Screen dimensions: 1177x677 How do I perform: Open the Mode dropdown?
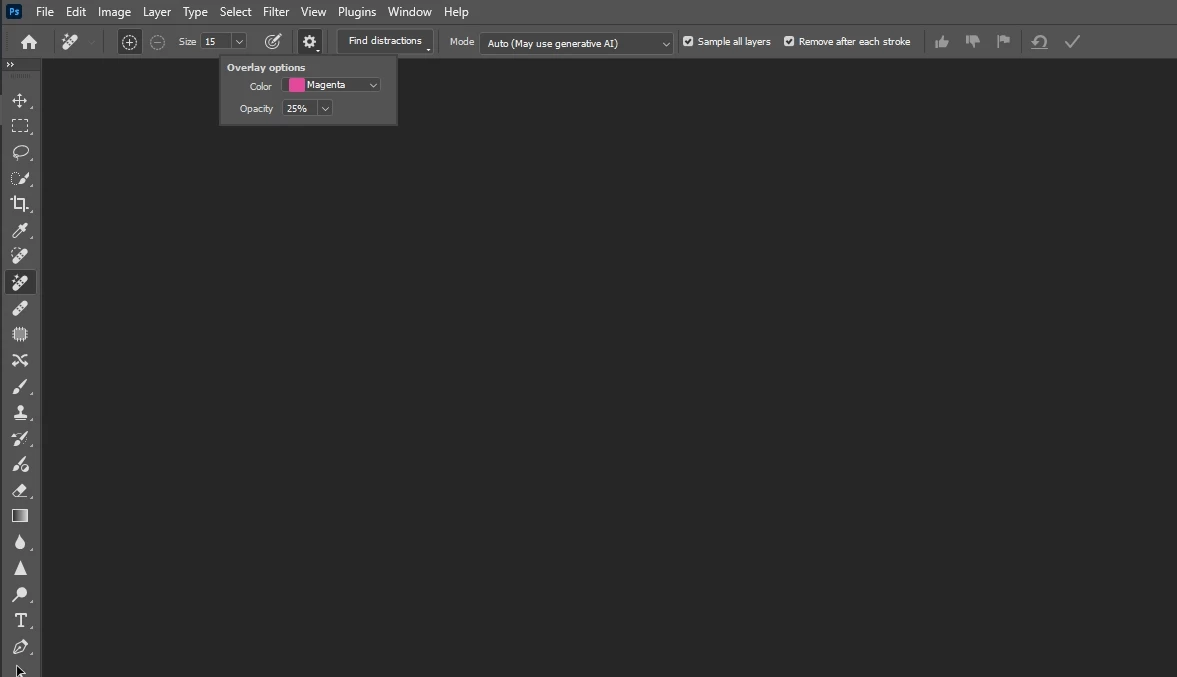coord(576,43)
